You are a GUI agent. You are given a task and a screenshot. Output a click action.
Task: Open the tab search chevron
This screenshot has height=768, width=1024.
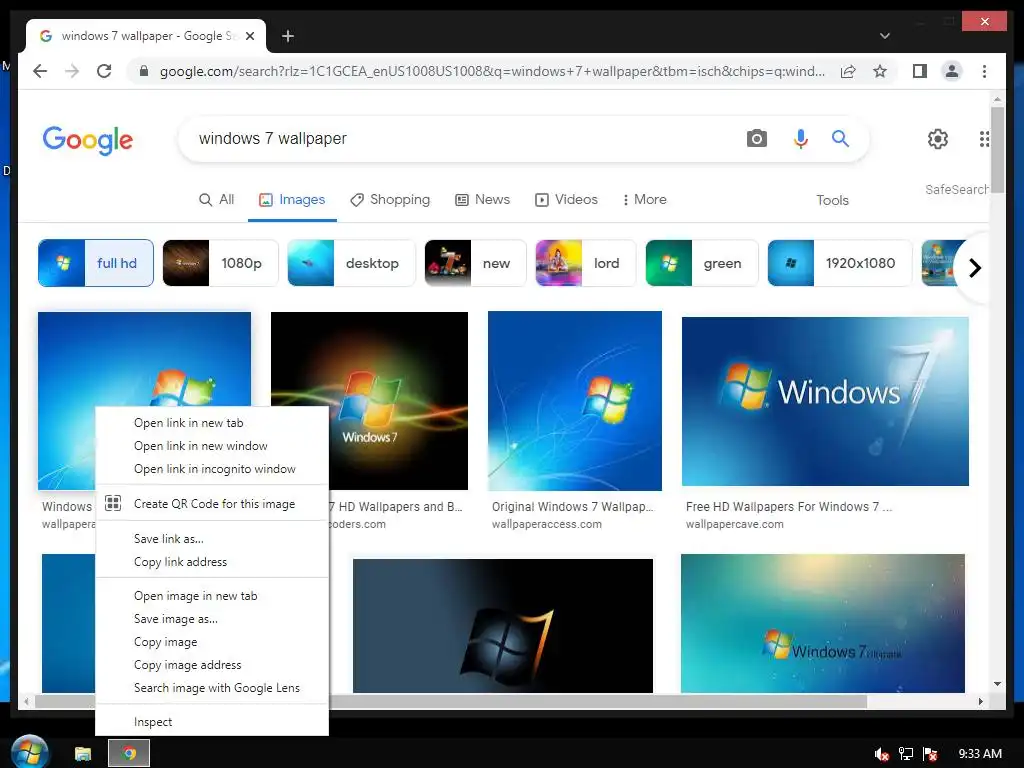coord(884,36)
